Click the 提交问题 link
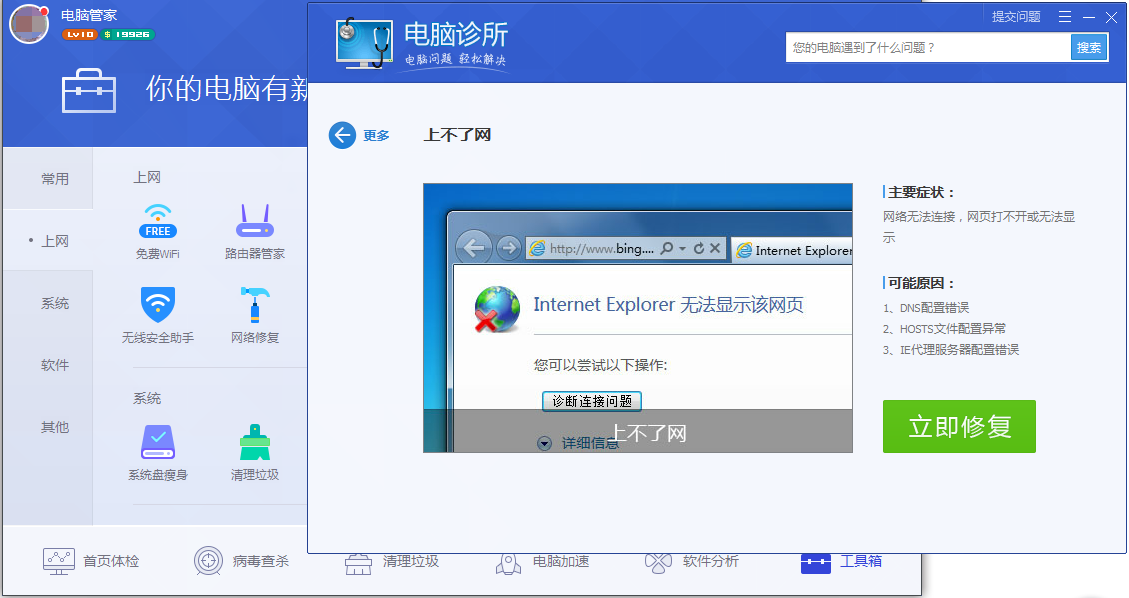The height and width of the screenshot is (598, 1129). click(1016, 17)
